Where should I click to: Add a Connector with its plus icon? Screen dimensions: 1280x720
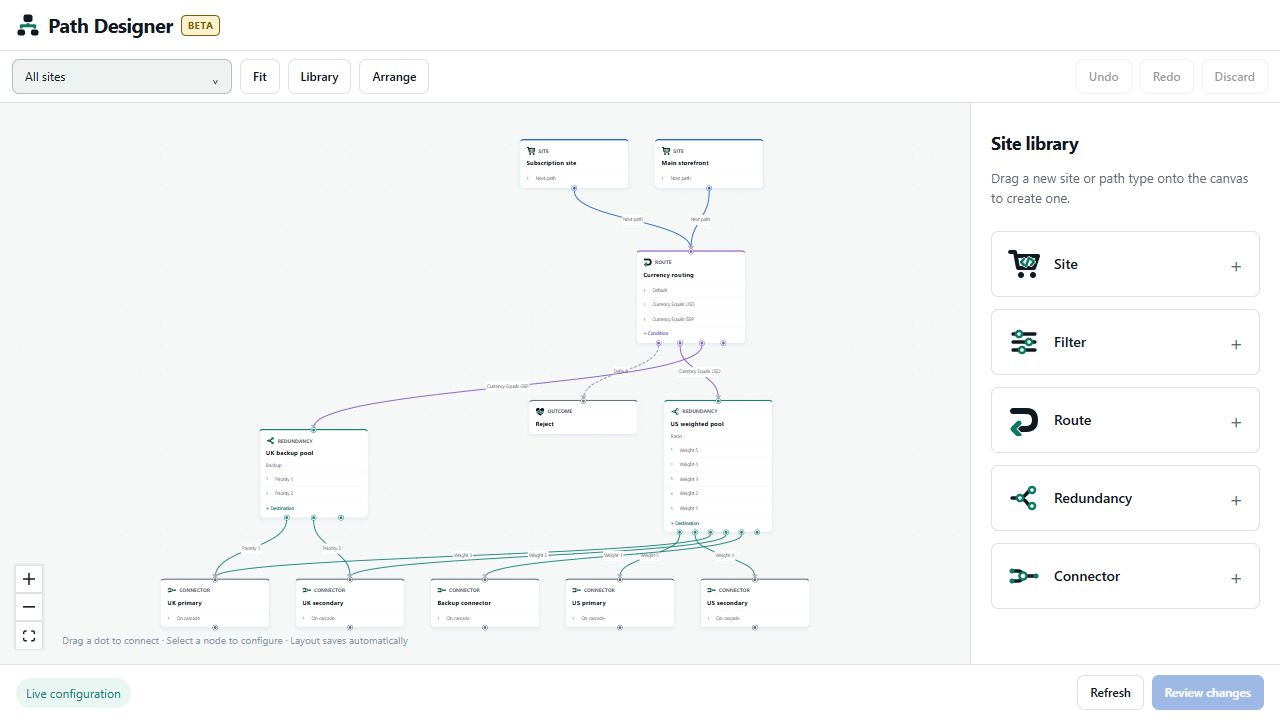coord(1236,578)
